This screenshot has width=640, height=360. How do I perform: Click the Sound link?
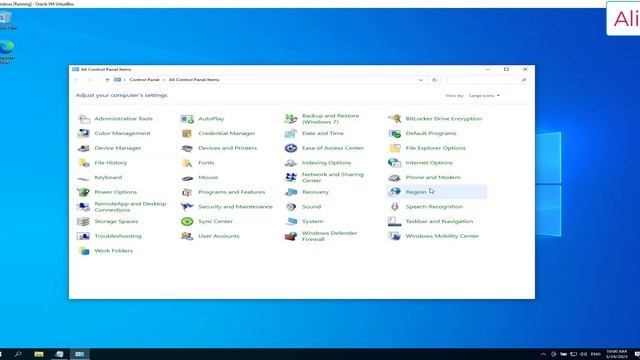click(311, 207)
